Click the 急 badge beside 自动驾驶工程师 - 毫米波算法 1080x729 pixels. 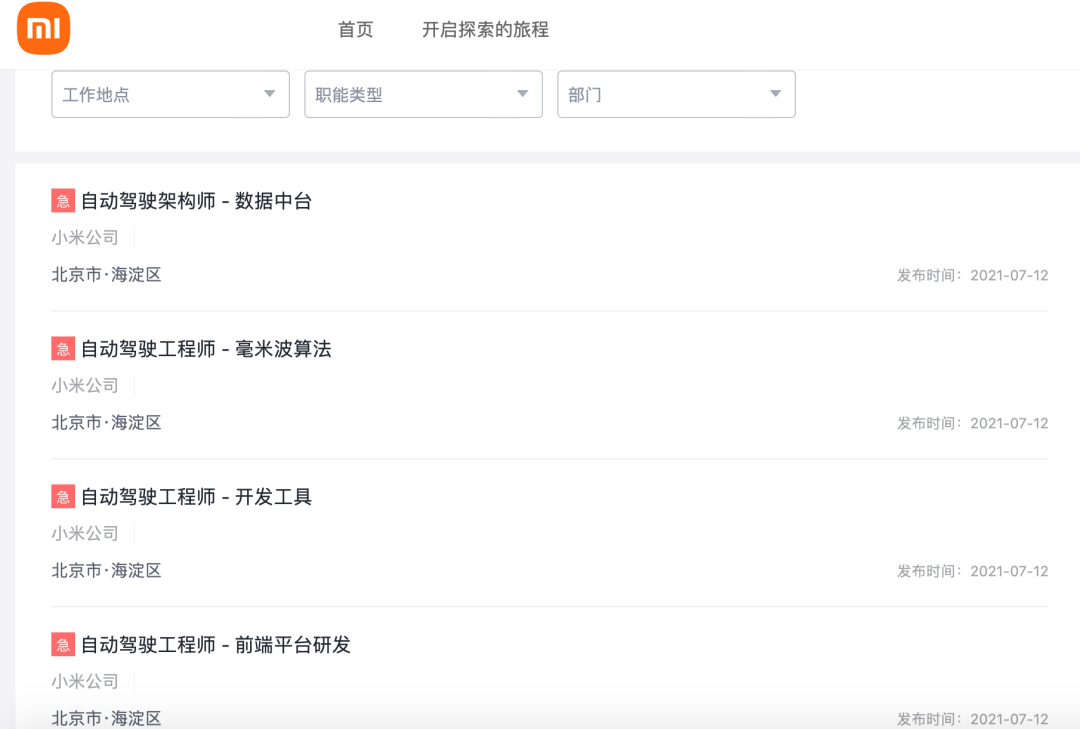tap(61, 348)
